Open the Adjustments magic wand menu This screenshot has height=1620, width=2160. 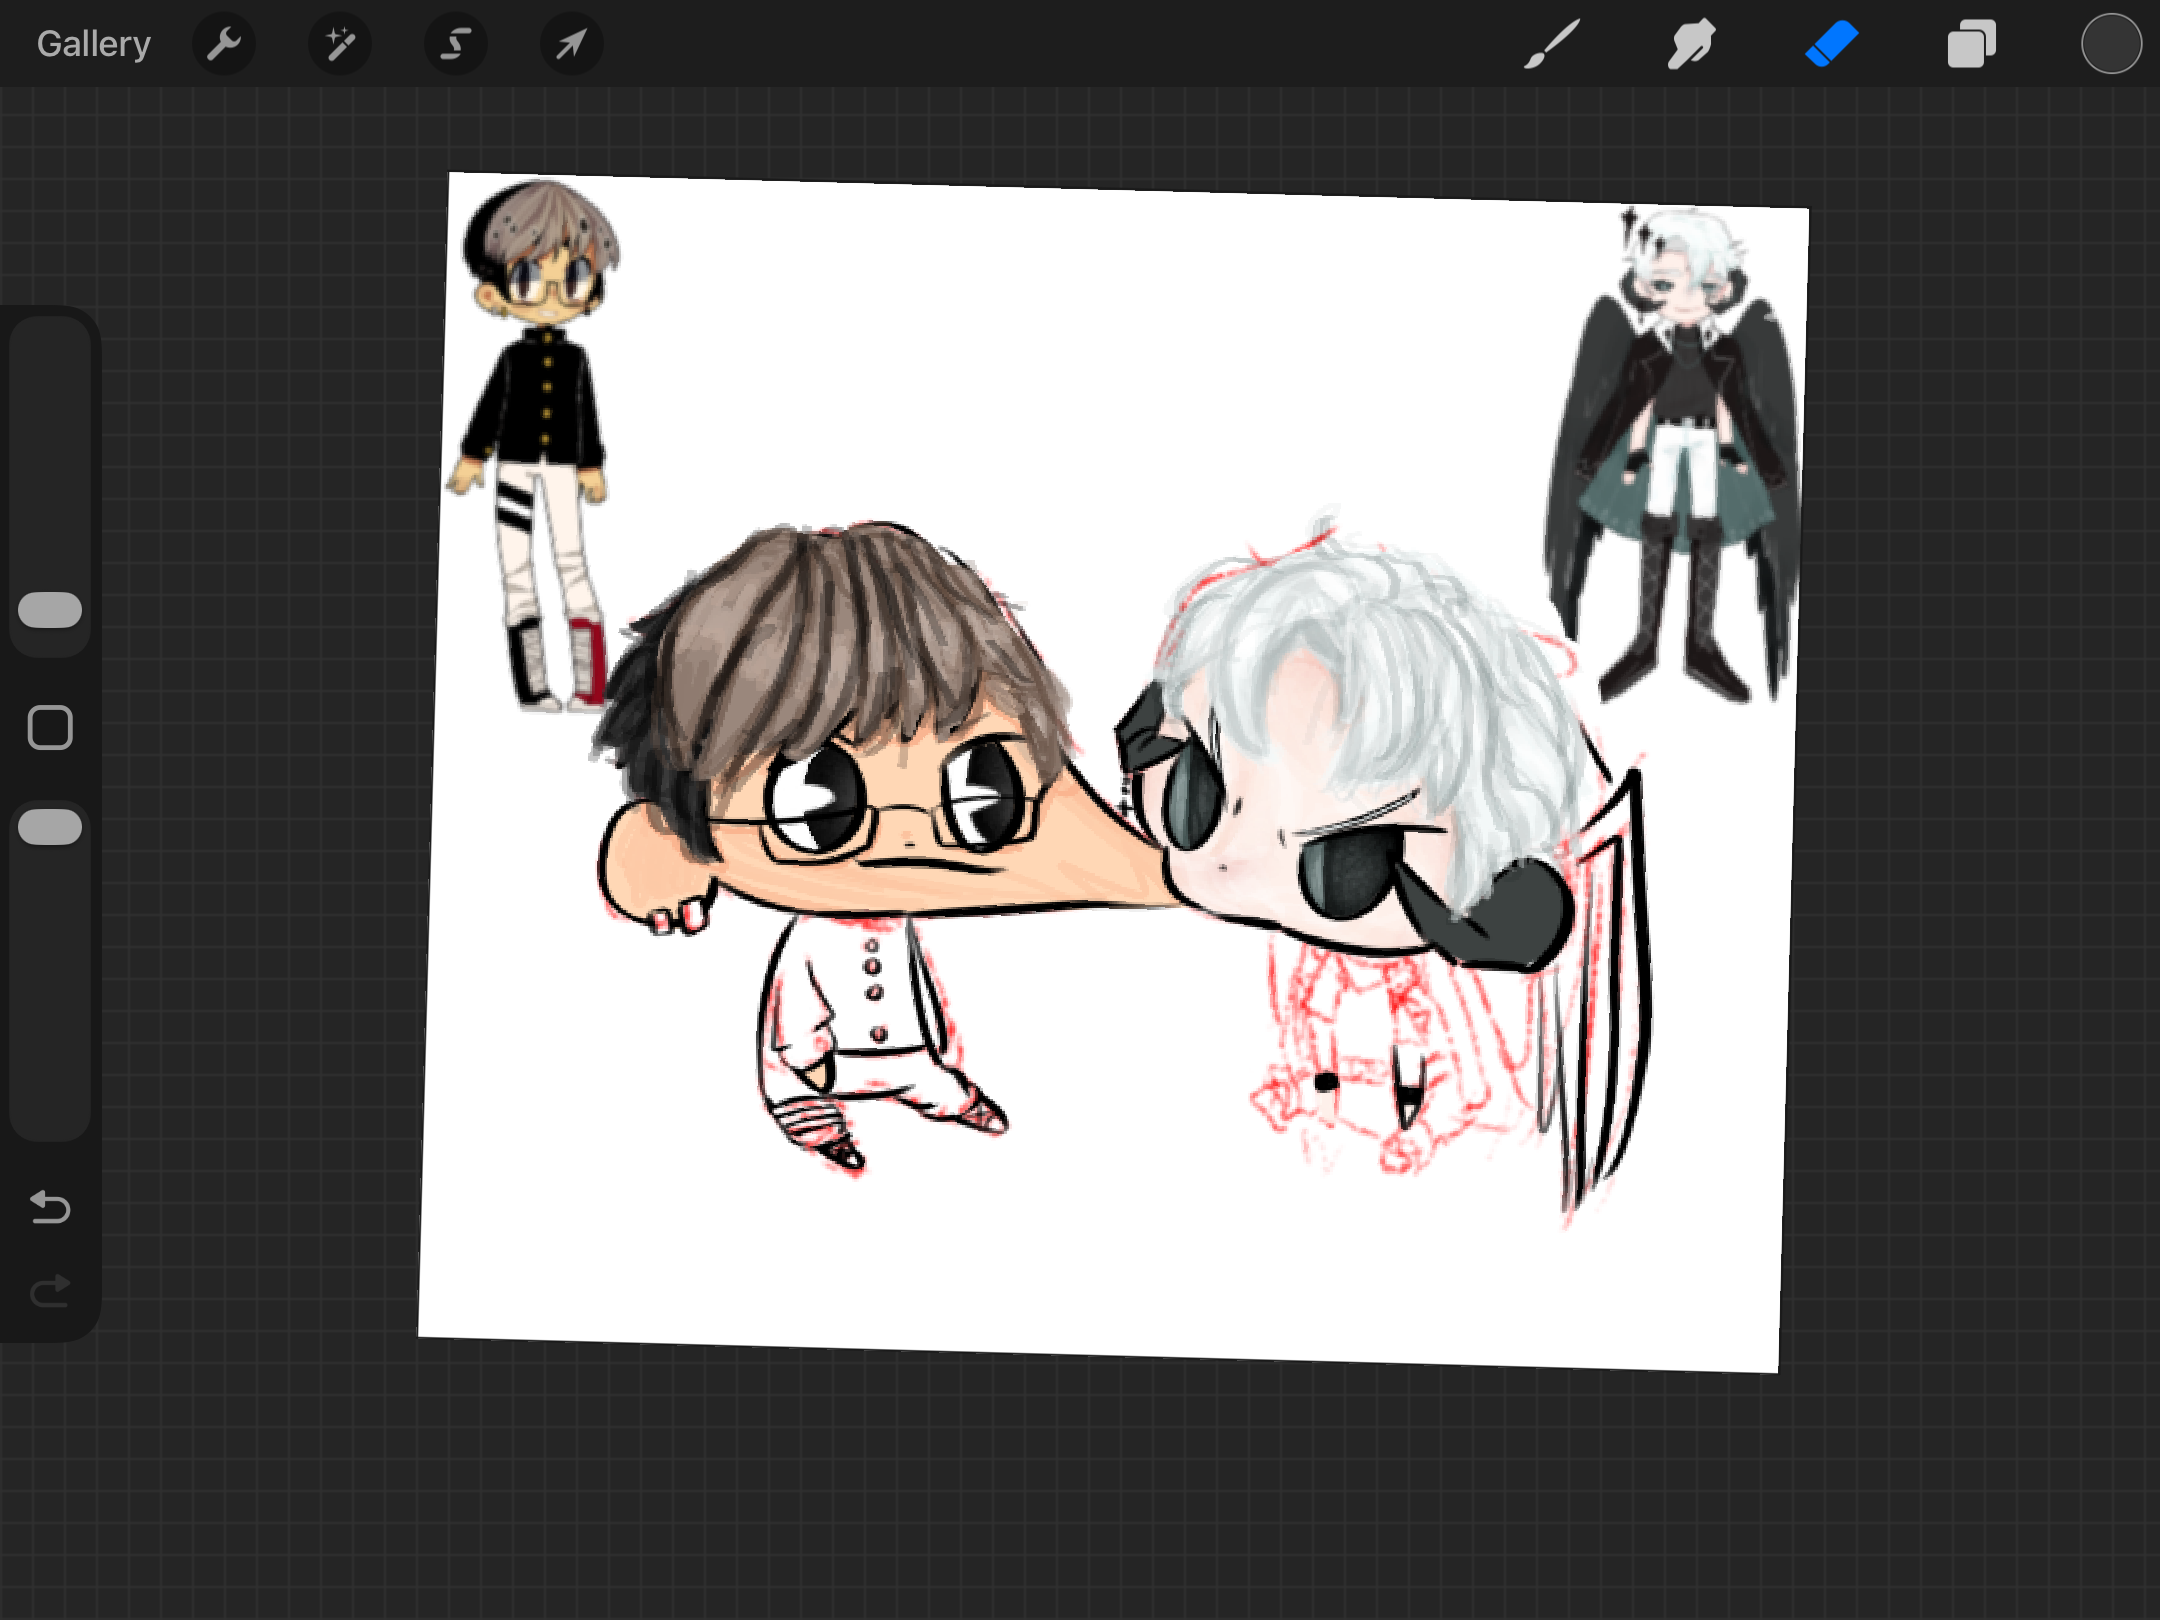point(340,44)
